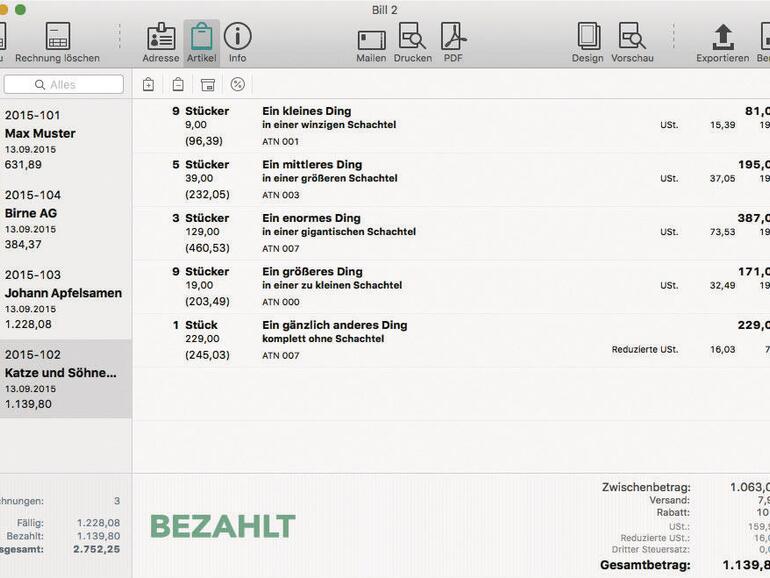Image resolution: width=770 pixels, height=578 pixels.
Task: Click the Gesamtbetrag total label
Action: [645, 565]
